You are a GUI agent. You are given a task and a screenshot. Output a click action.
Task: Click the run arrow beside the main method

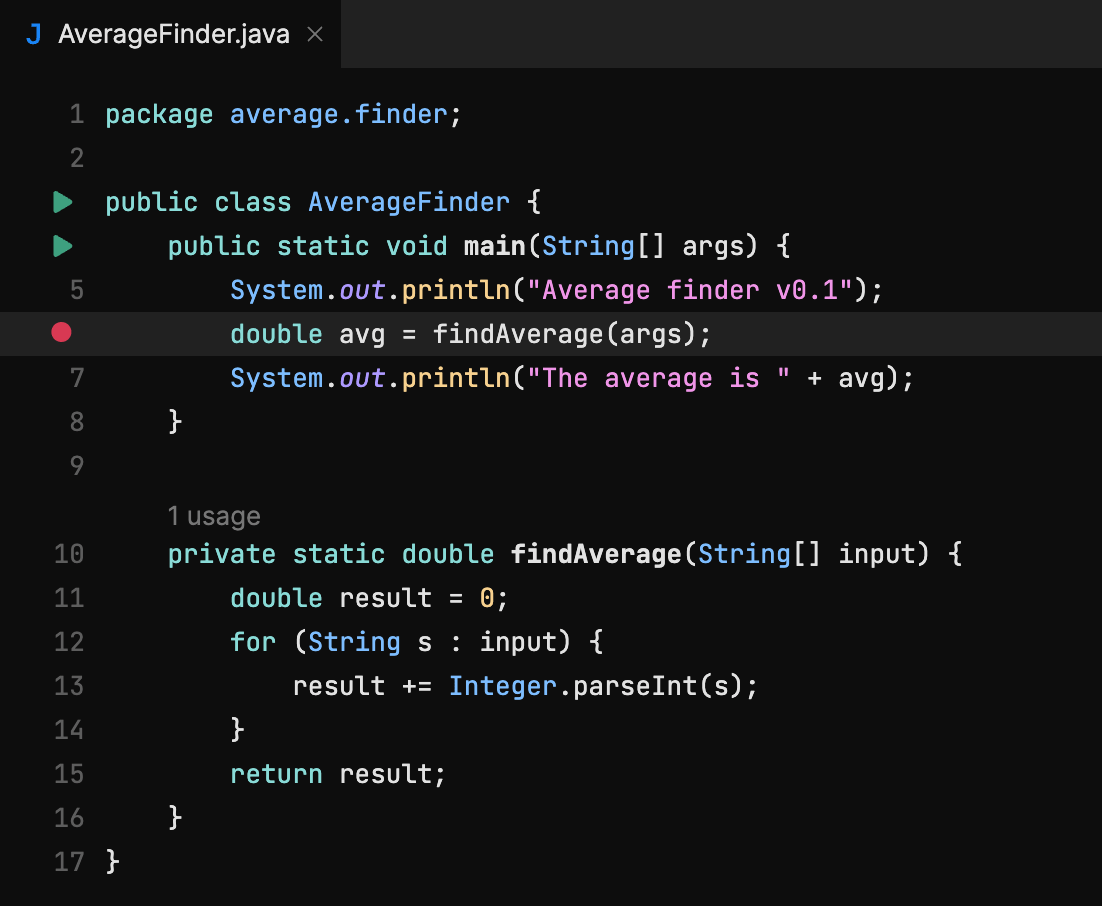62,246
